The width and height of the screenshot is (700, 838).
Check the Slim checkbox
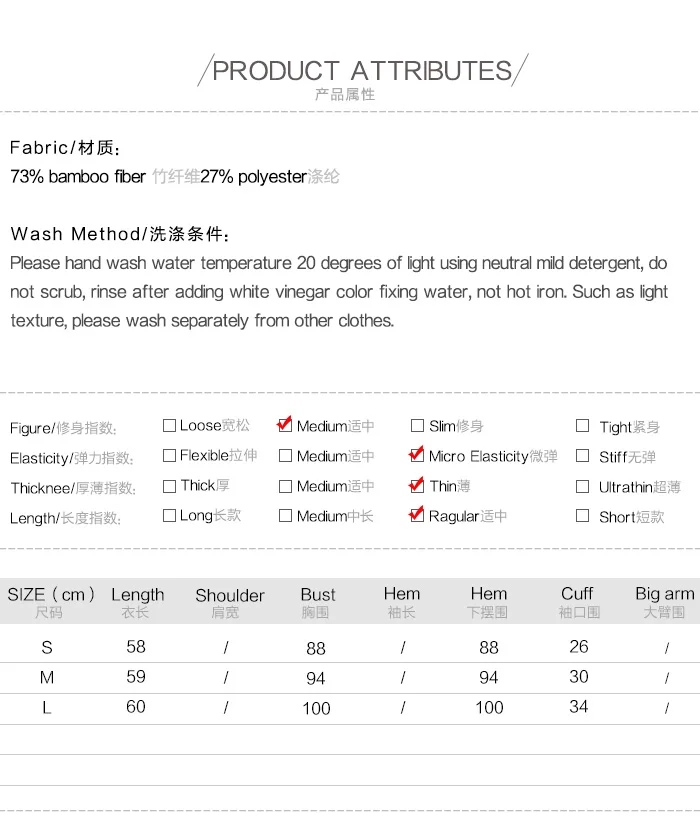[x=417, y=425]
